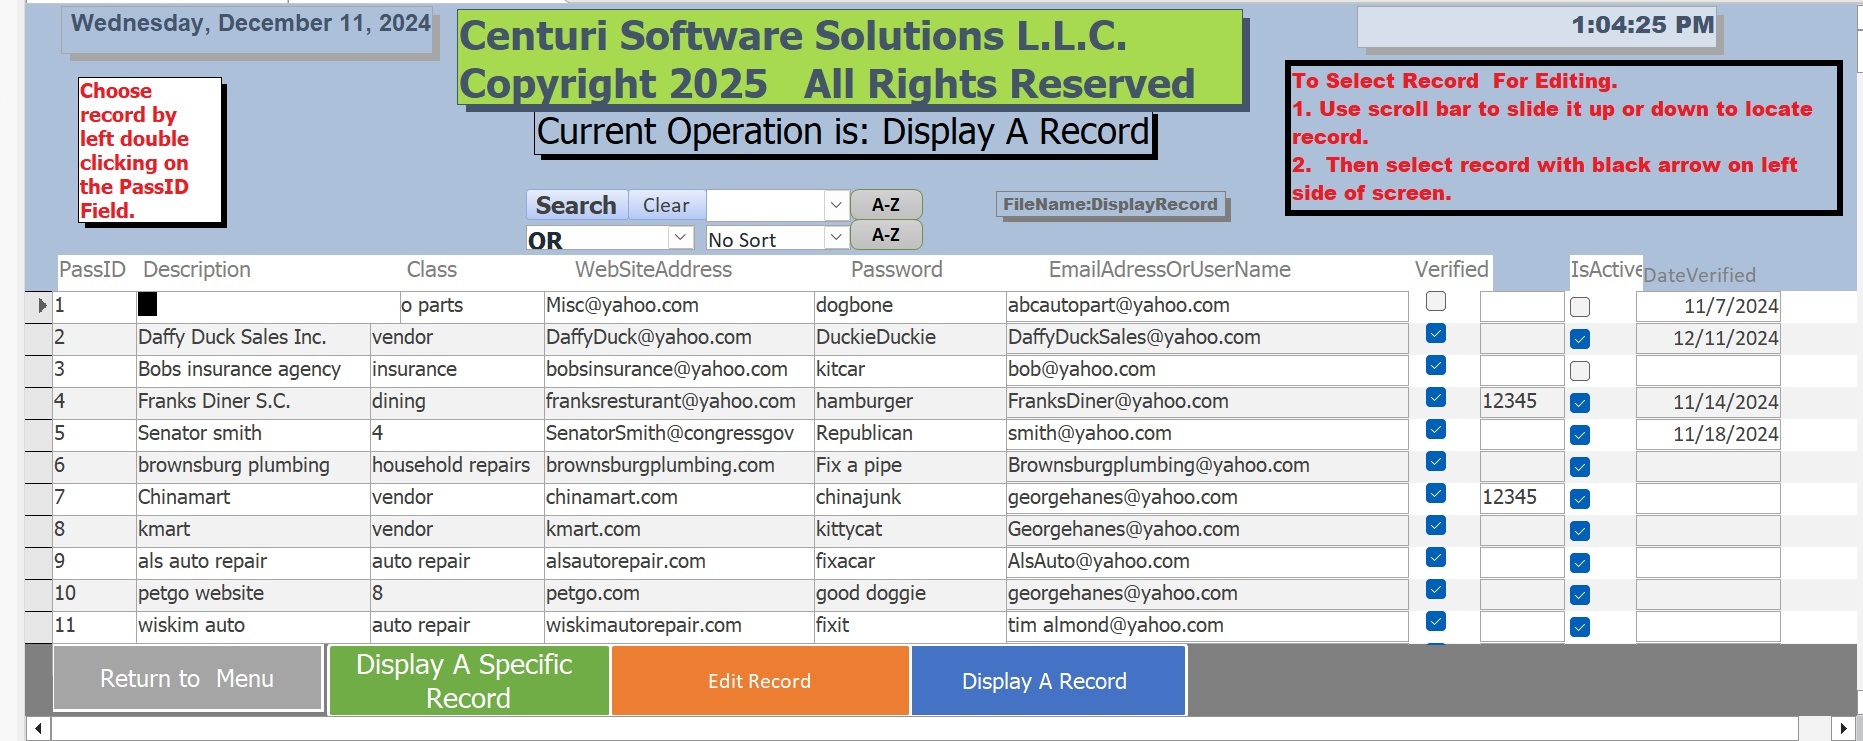Click Password cell 'good doggie'
Screen dimensions: 1863x741
(x=909, y=594)
